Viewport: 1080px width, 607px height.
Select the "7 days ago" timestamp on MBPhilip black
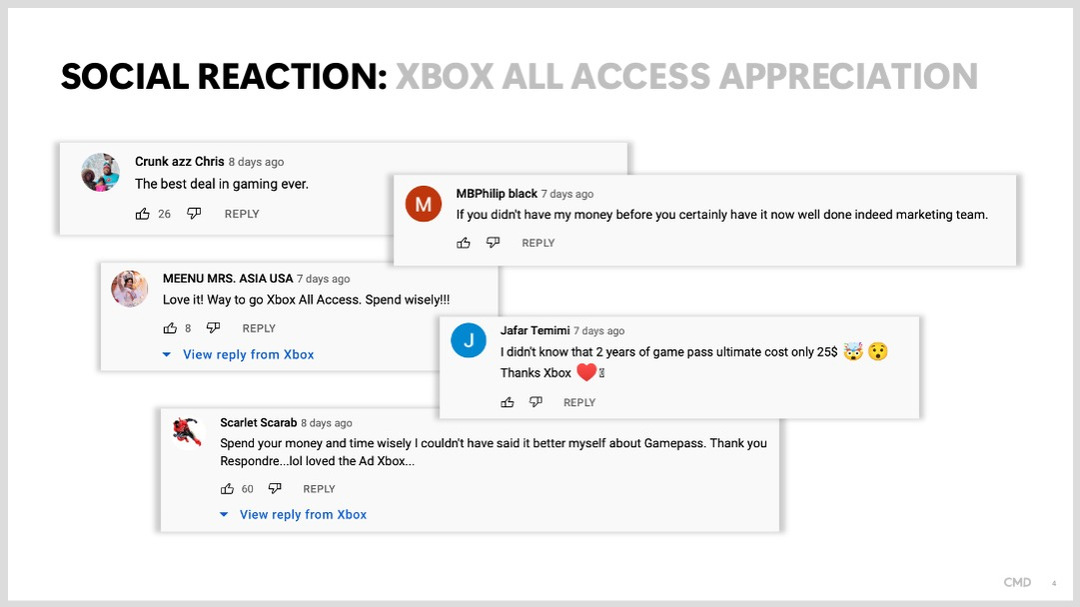click(567, 194)
